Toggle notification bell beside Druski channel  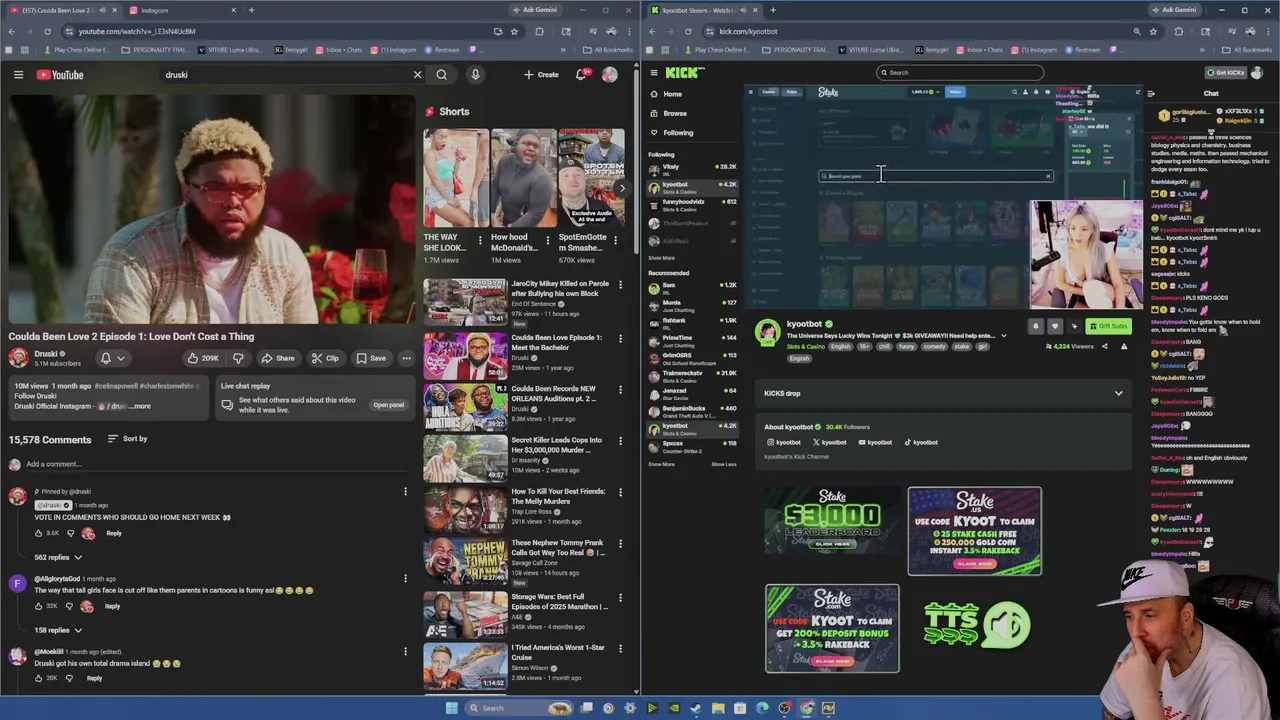(112, 358)
